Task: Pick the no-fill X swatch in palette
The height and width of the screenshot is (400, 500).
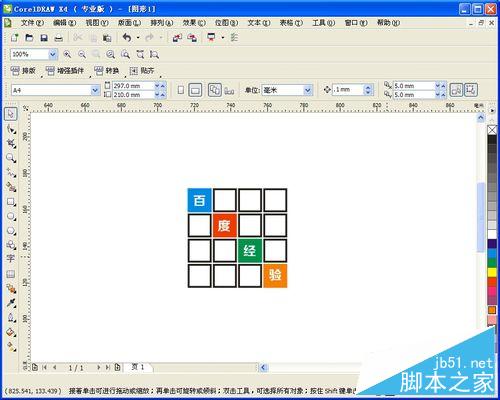Action: coord(492,130)
